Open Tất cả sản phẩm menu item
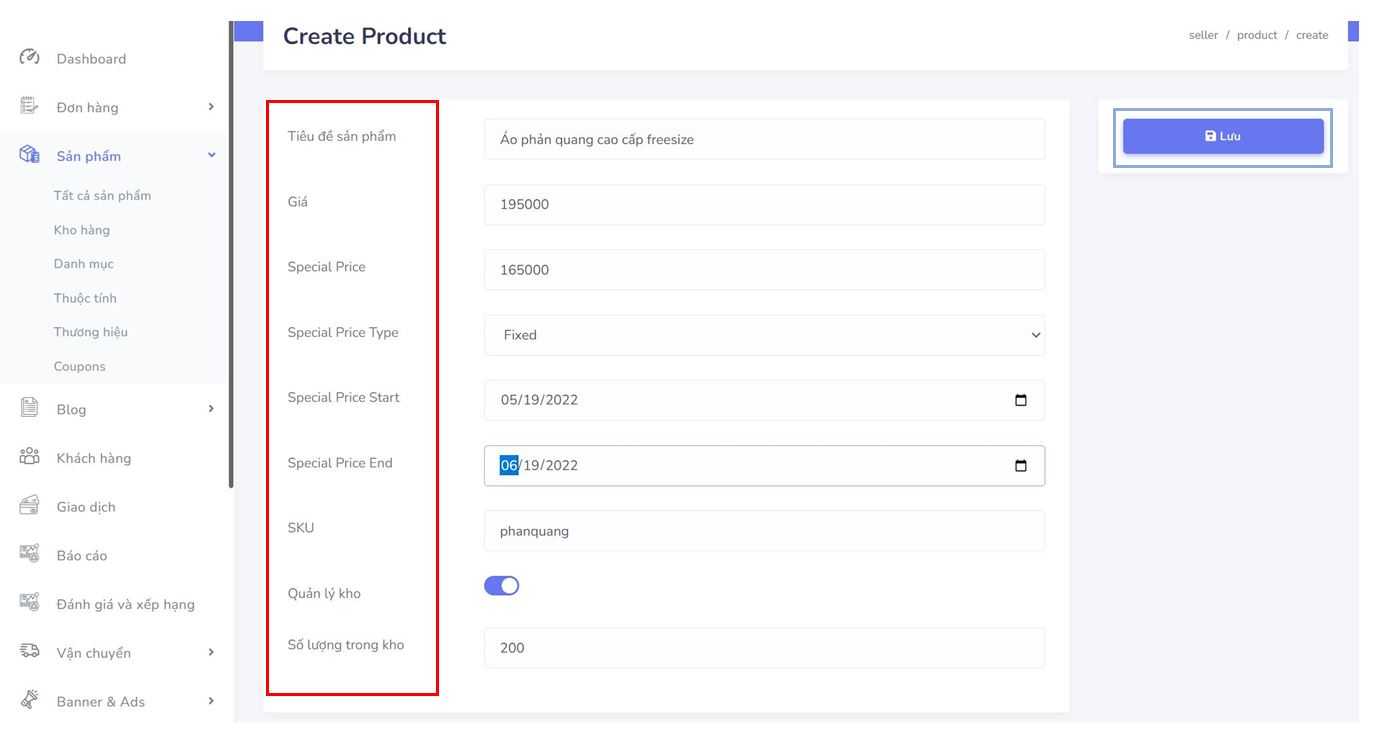The height and width of the screenshot is (735, 1374). 102,196
